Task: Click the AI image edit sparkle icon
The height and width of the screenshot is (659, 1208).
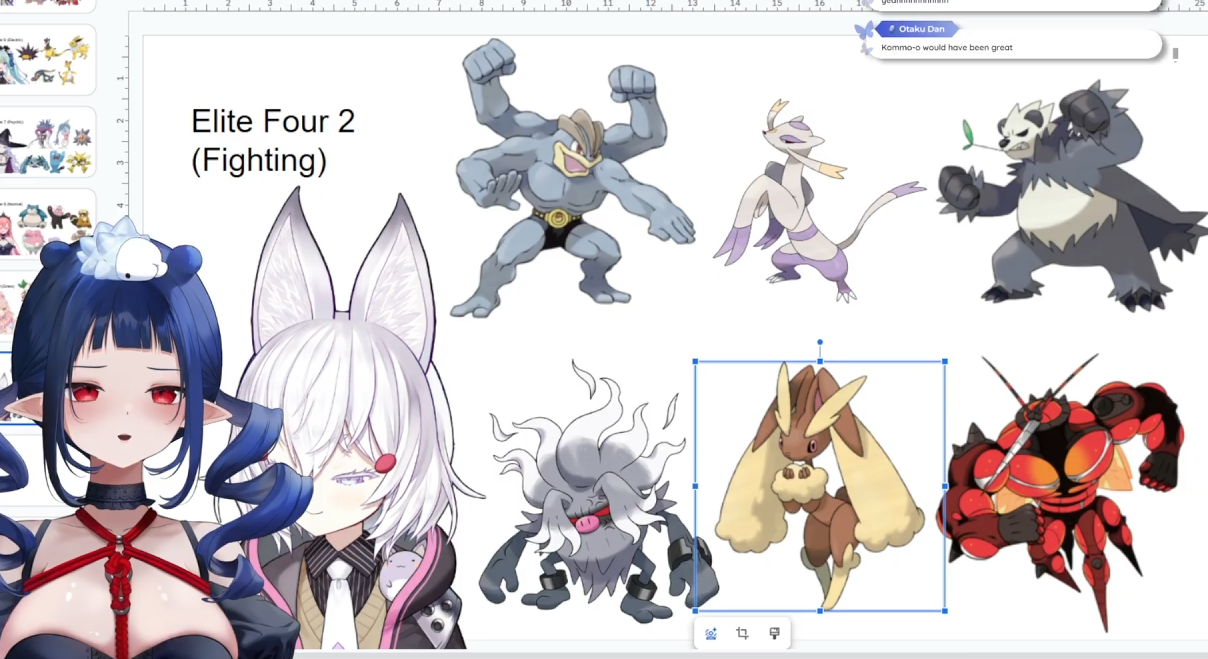Action: (711, 633)
